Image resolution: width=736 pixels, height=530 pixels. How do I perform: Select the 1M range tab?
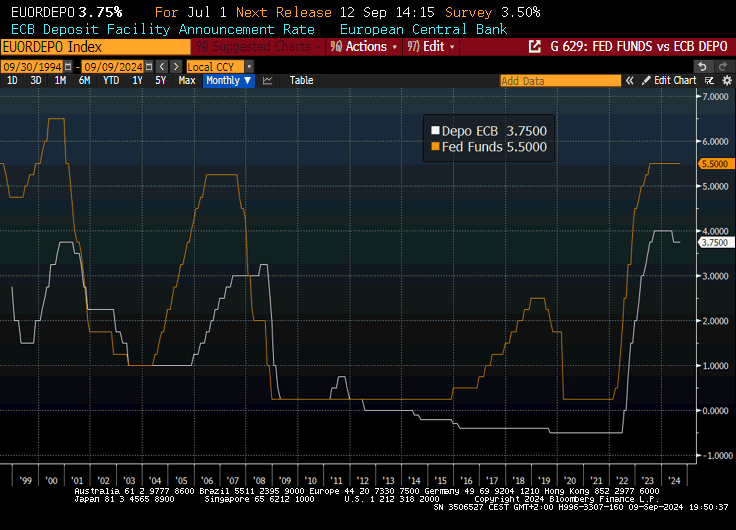pos(60,80)
